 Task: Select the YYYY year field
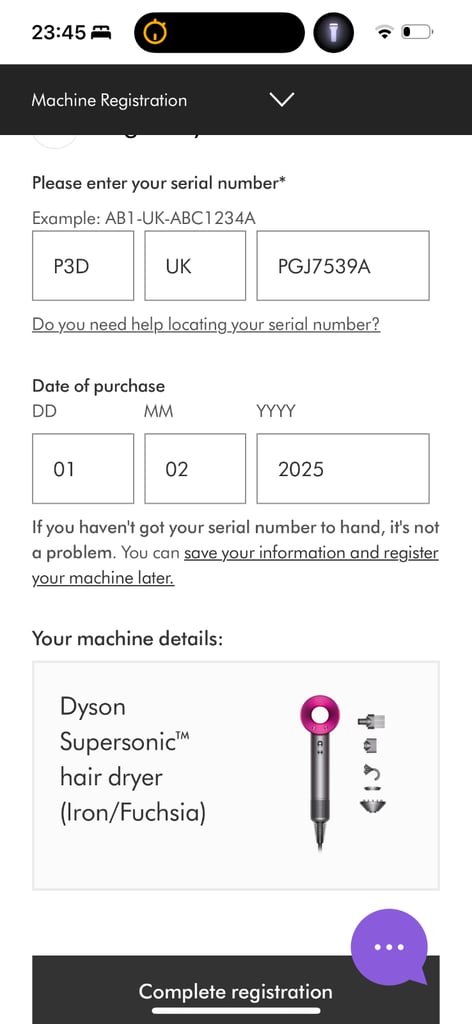pos(343,468)
